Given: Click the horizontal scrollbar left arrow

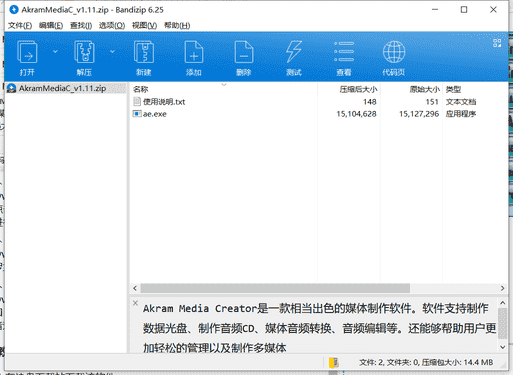Looking at the screenshot, I should (x=135, y=288).
